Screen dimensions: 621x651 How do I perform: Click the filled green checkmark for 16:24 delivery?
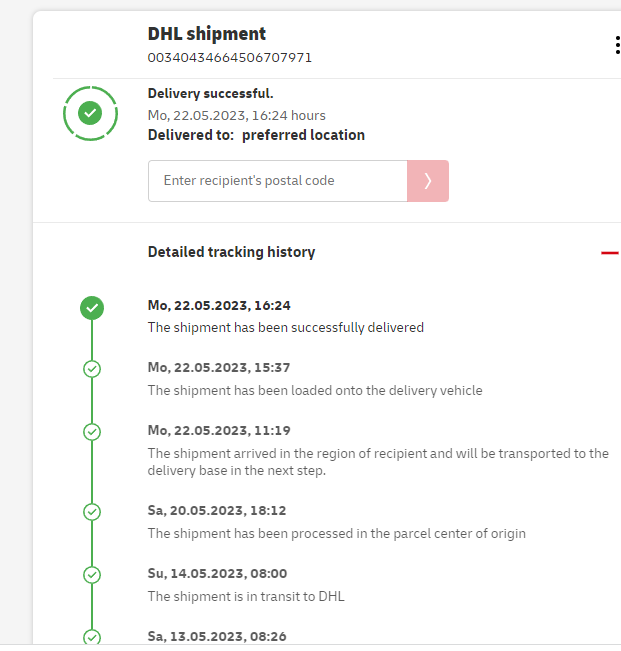[x=92, y=308]
